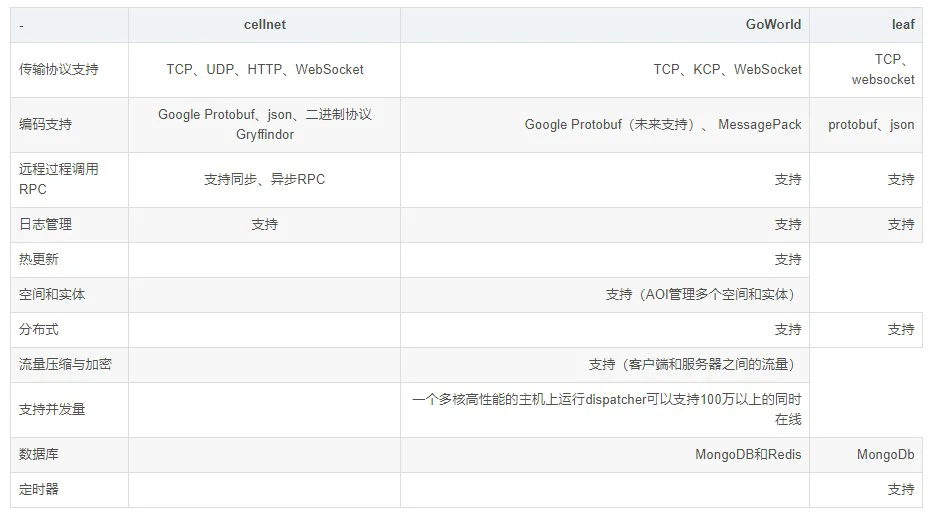Select the 日志管理 row label
This screenshot has height=524, width=940.
(45, 225)
